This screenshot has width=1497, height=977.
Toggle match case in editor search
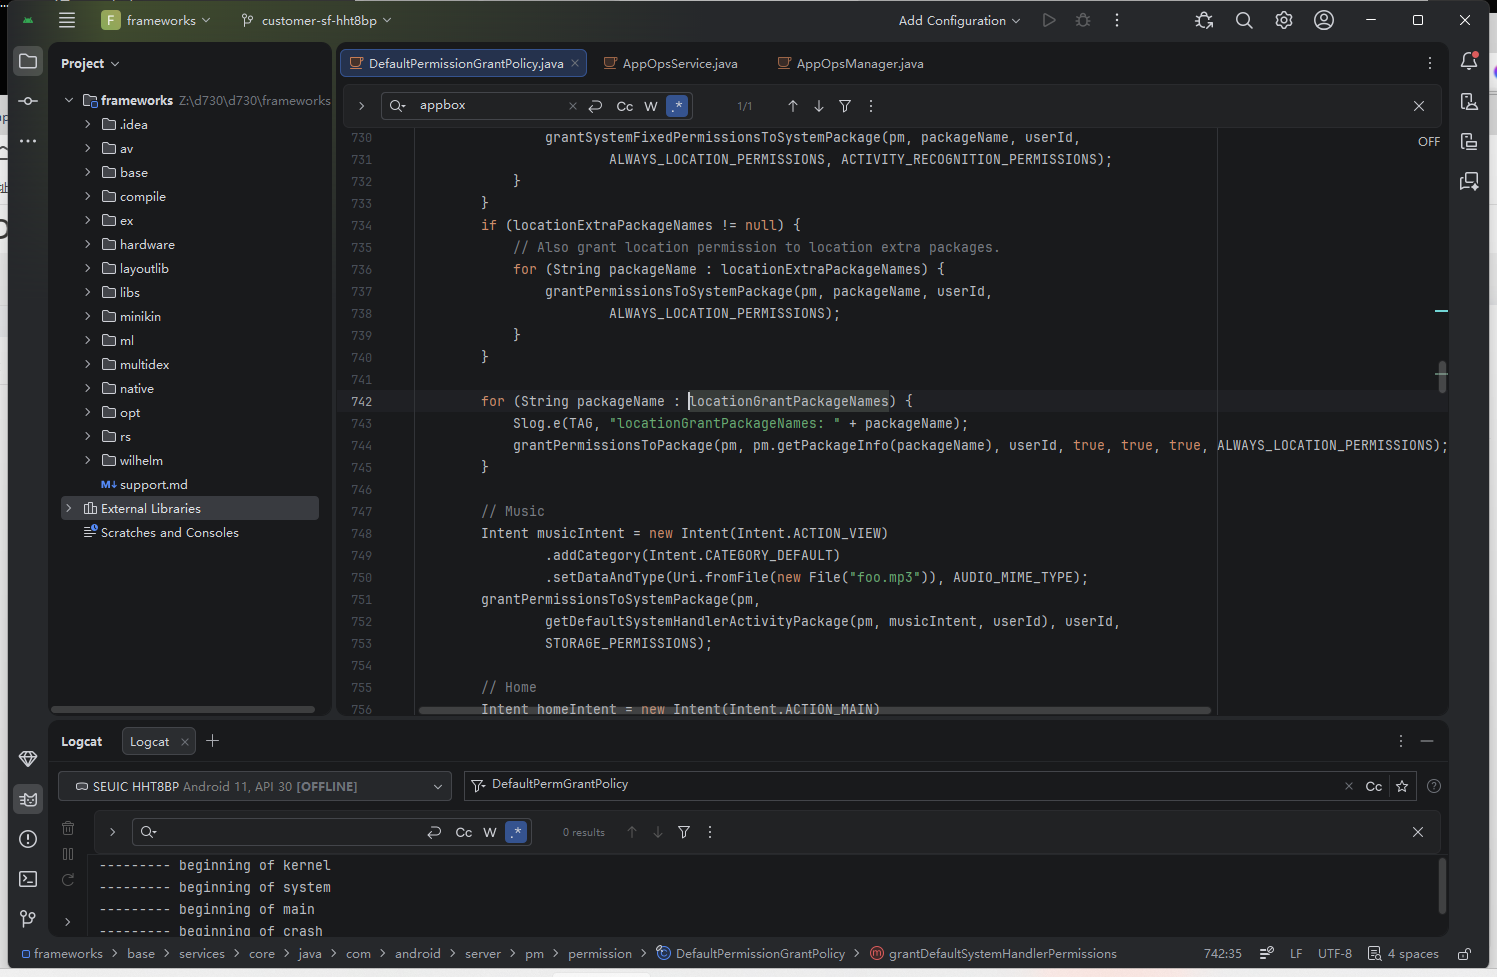pyautogui.click(x=625, y=106)
